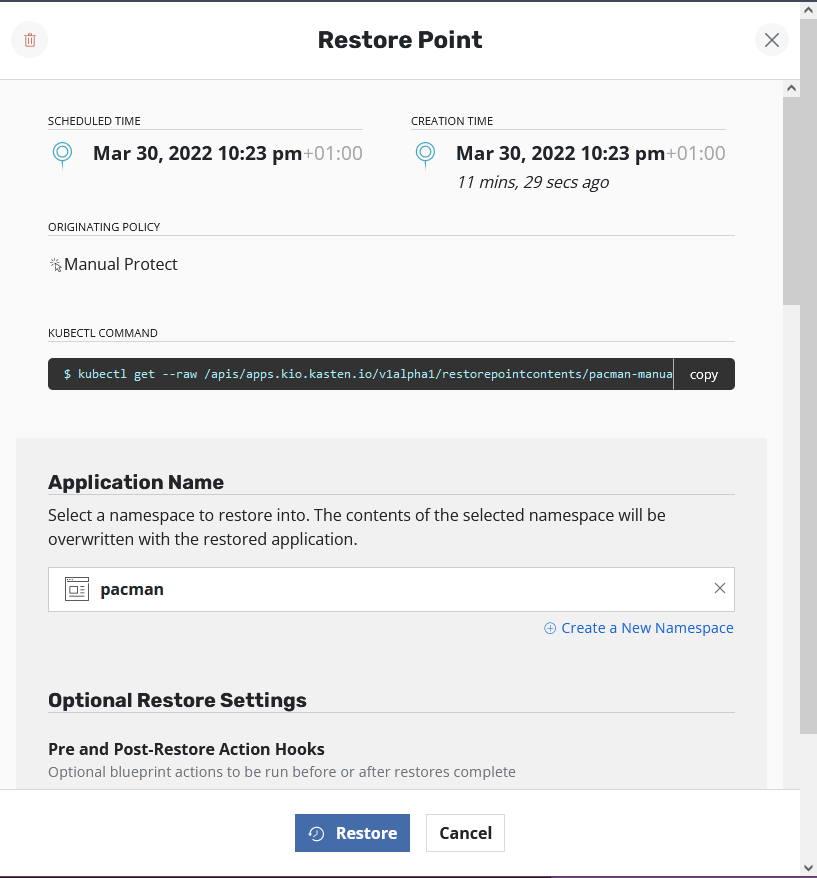Click the outer scrollbar up arrow
Screen dimensions: 817x878
pyautogui.click(x=808, y=10)
